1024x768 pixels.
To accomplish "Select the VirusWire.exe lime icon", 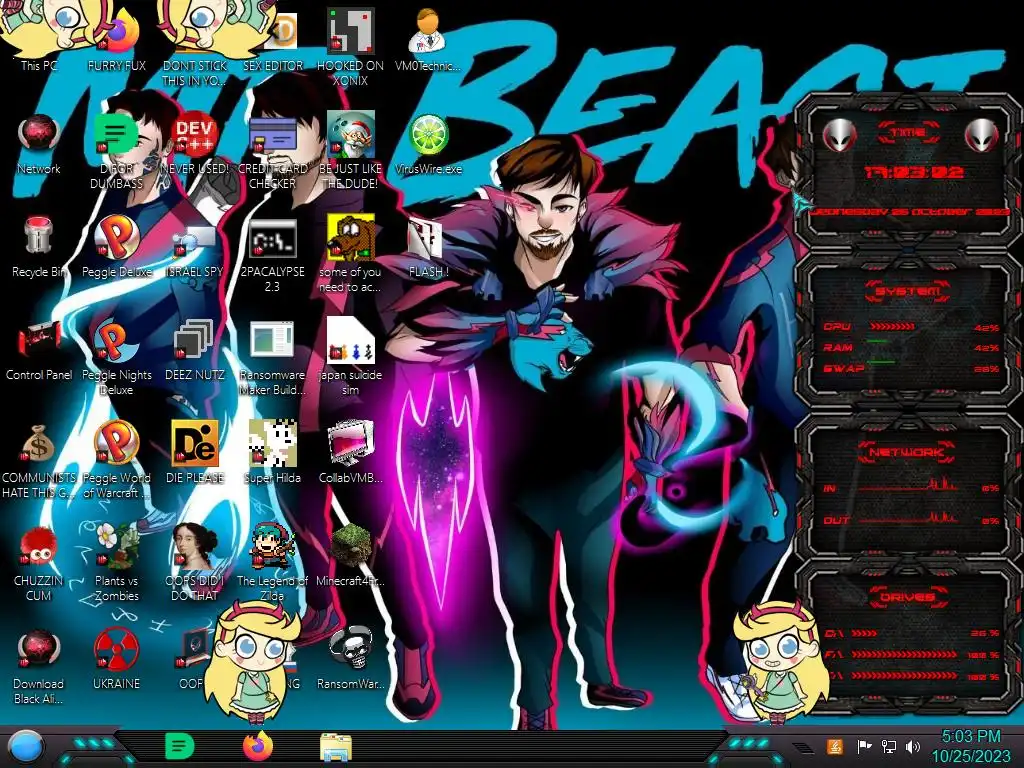I will [x=428, y=144].
